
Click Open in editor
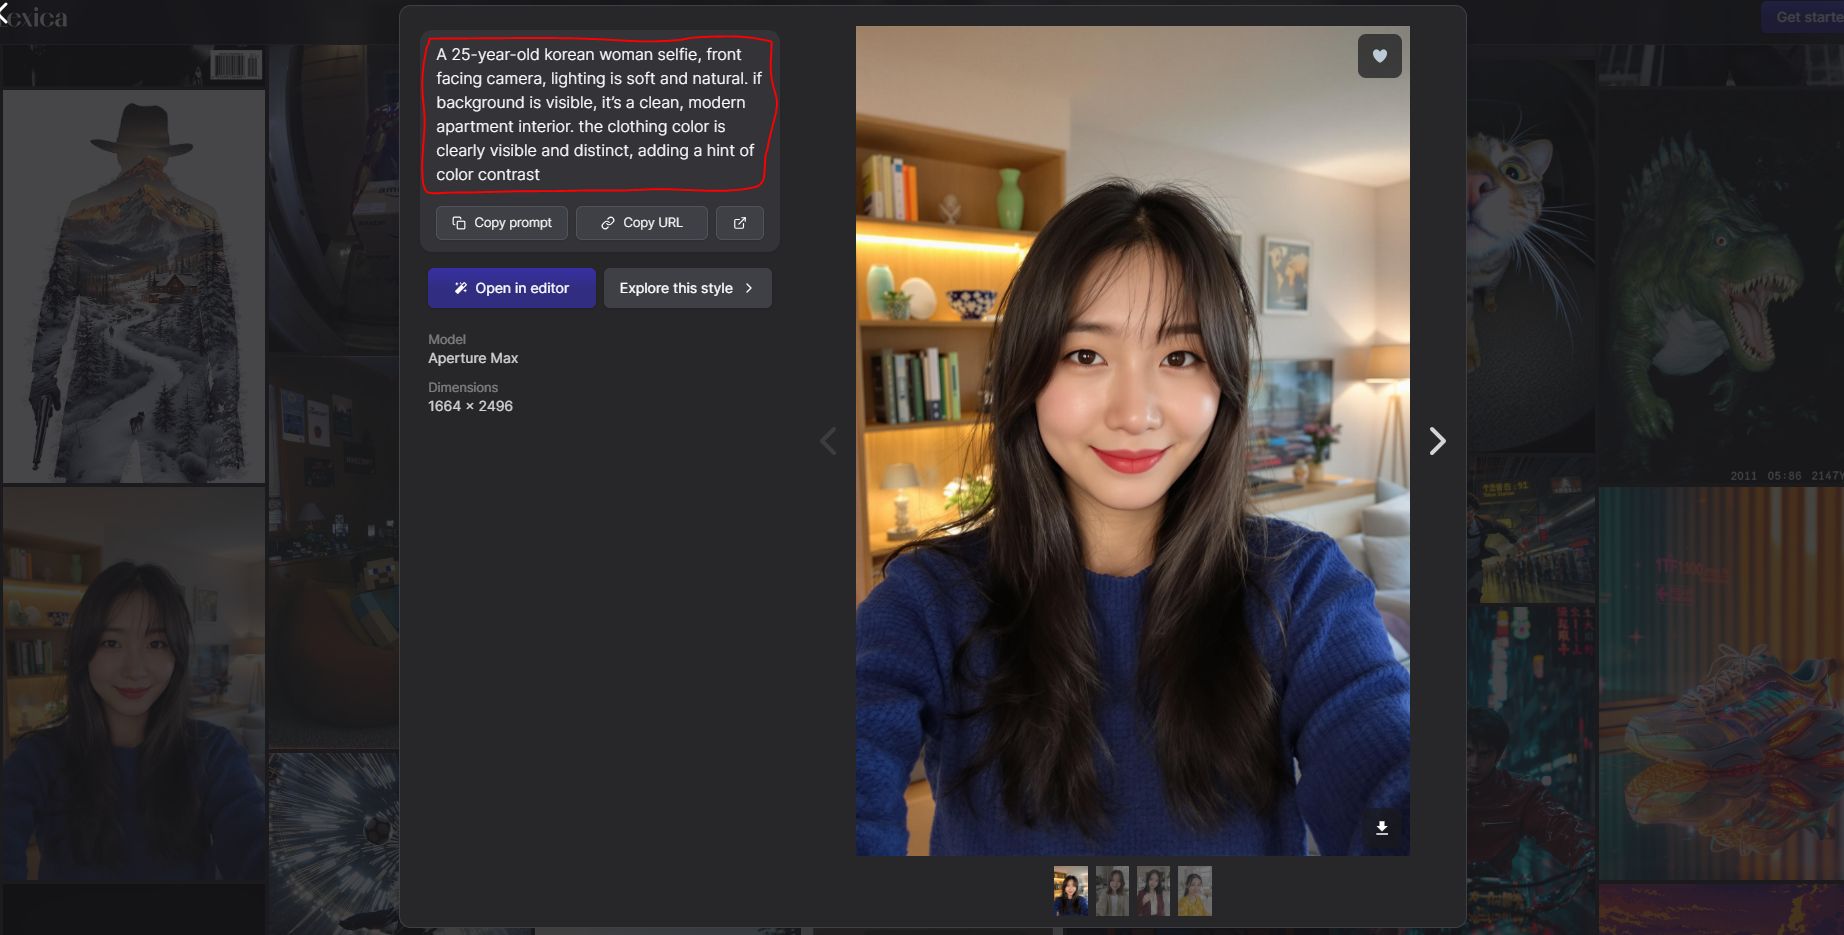pos(511,287)
